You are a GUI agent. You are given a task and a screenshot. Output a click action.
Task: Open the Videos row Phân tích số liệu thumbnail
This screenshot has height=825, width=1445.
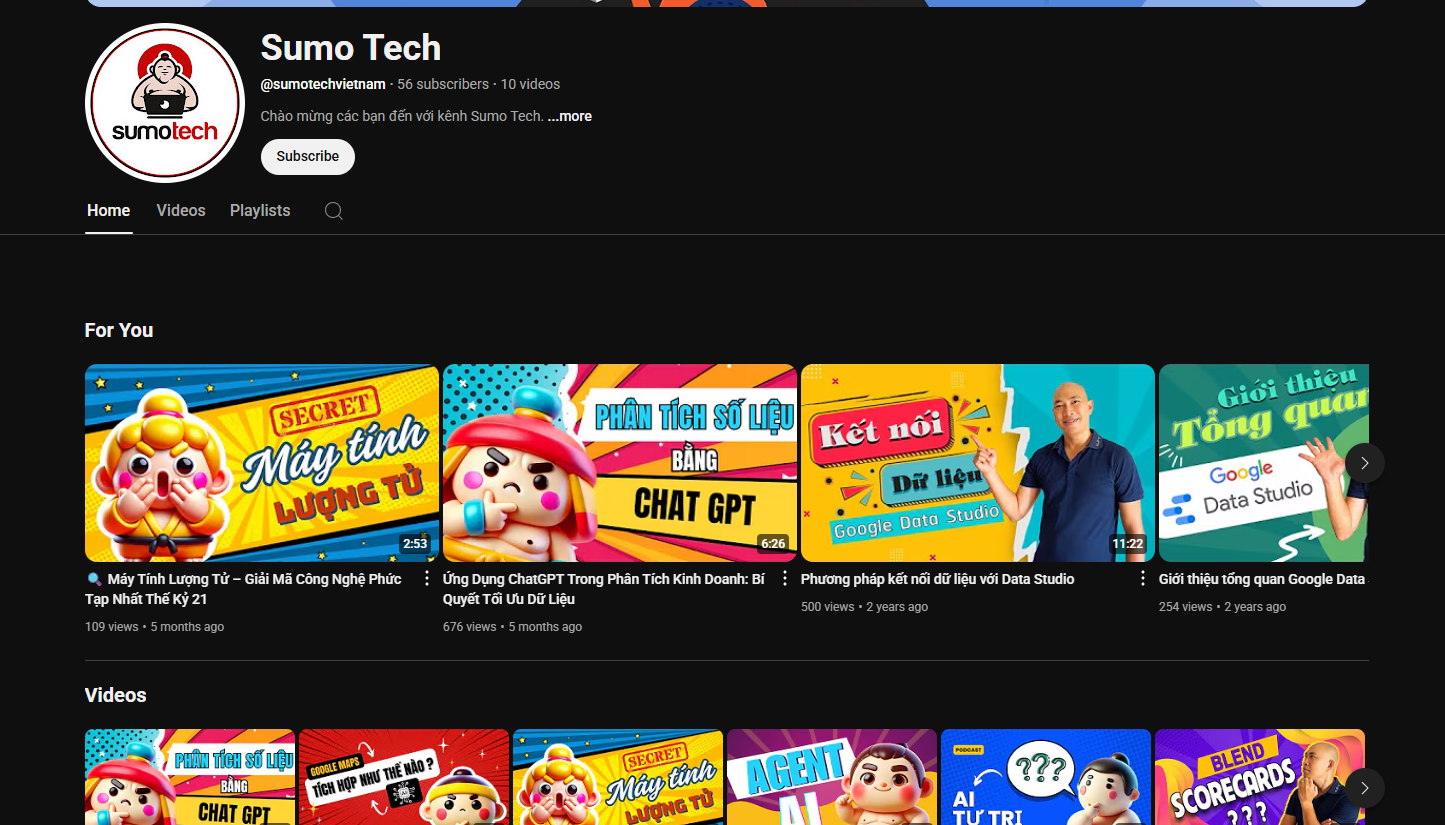[x=190, y=777]
